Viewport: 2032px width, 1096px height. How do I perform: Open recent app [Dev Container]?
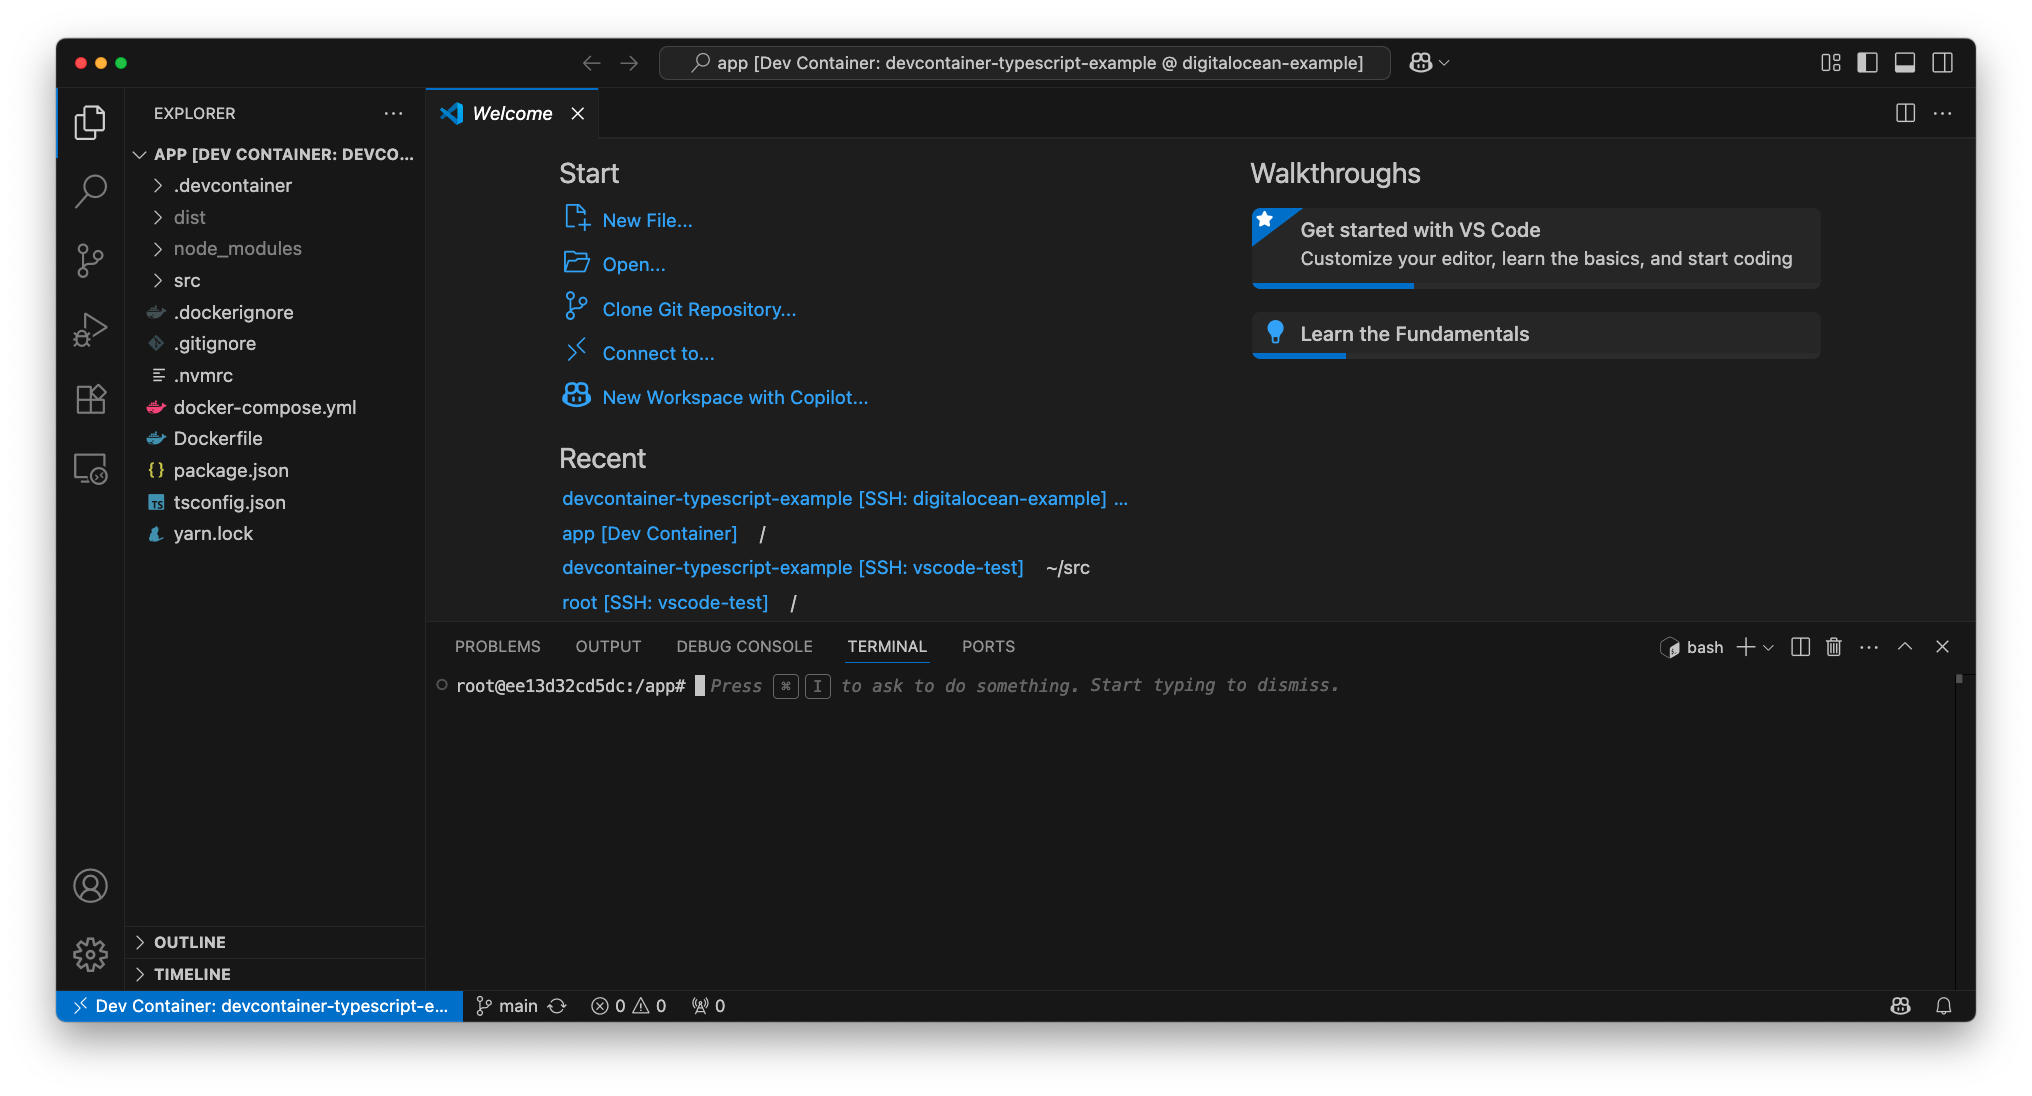coord(649,533)
